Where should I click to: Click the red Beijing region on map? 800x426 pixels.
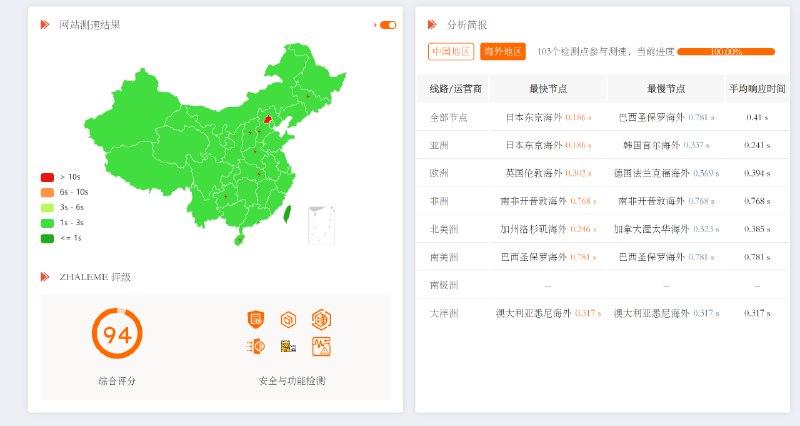pyautogui.click(x=267, y=119)
